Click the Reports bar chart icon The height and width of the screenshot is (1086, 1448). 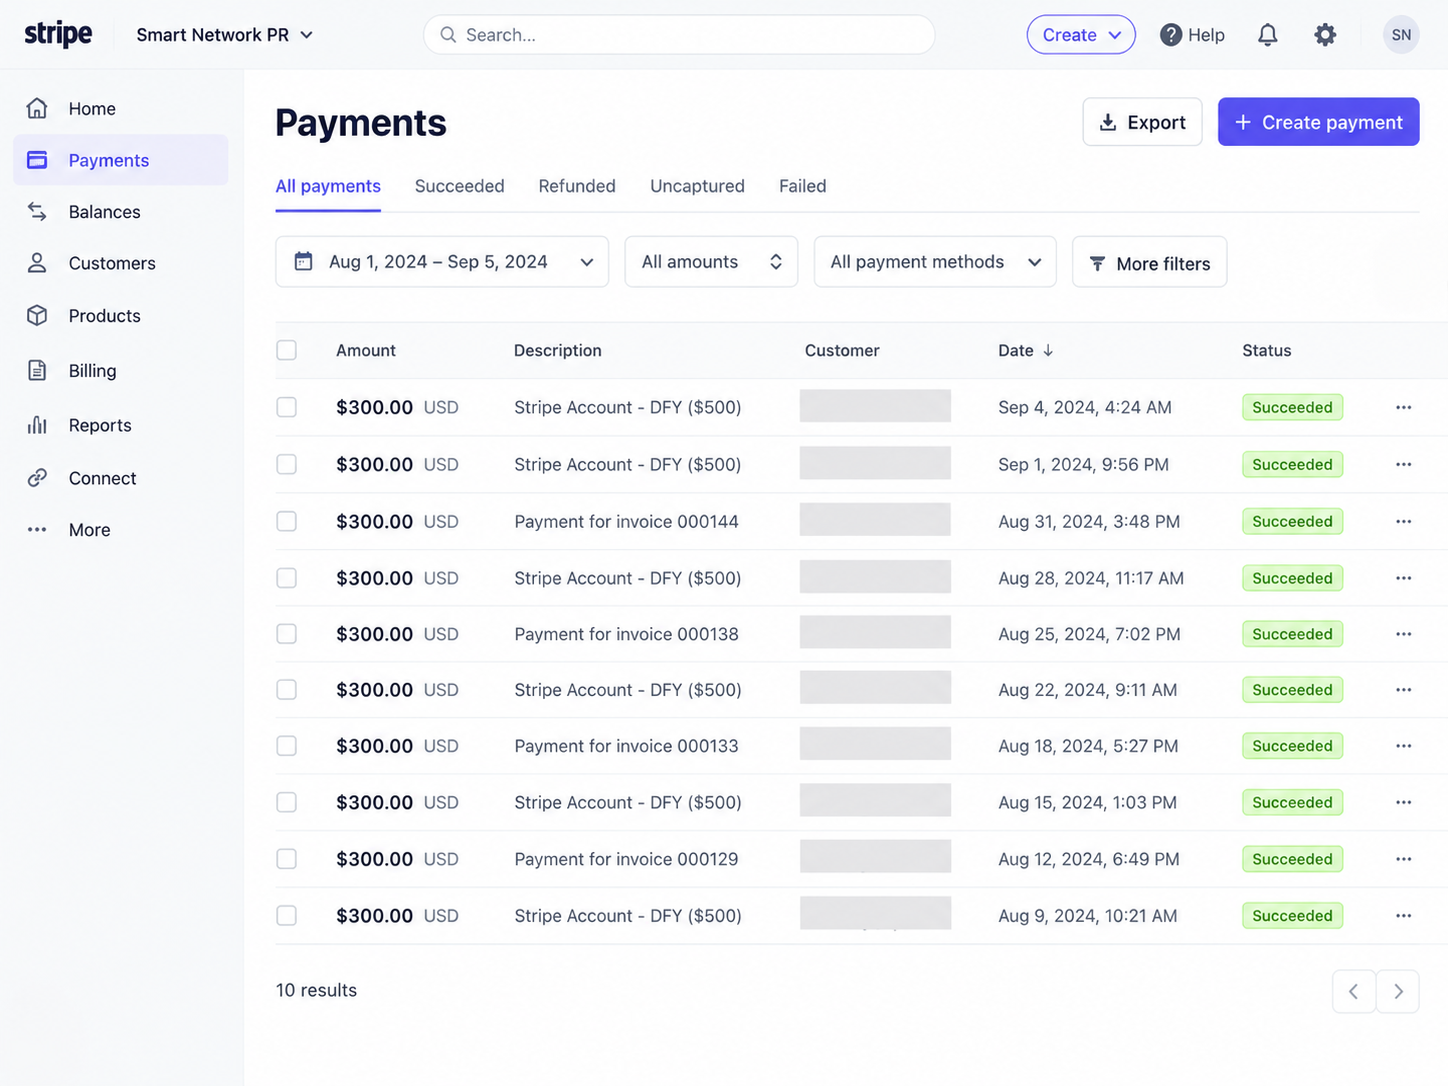[37, 425]
